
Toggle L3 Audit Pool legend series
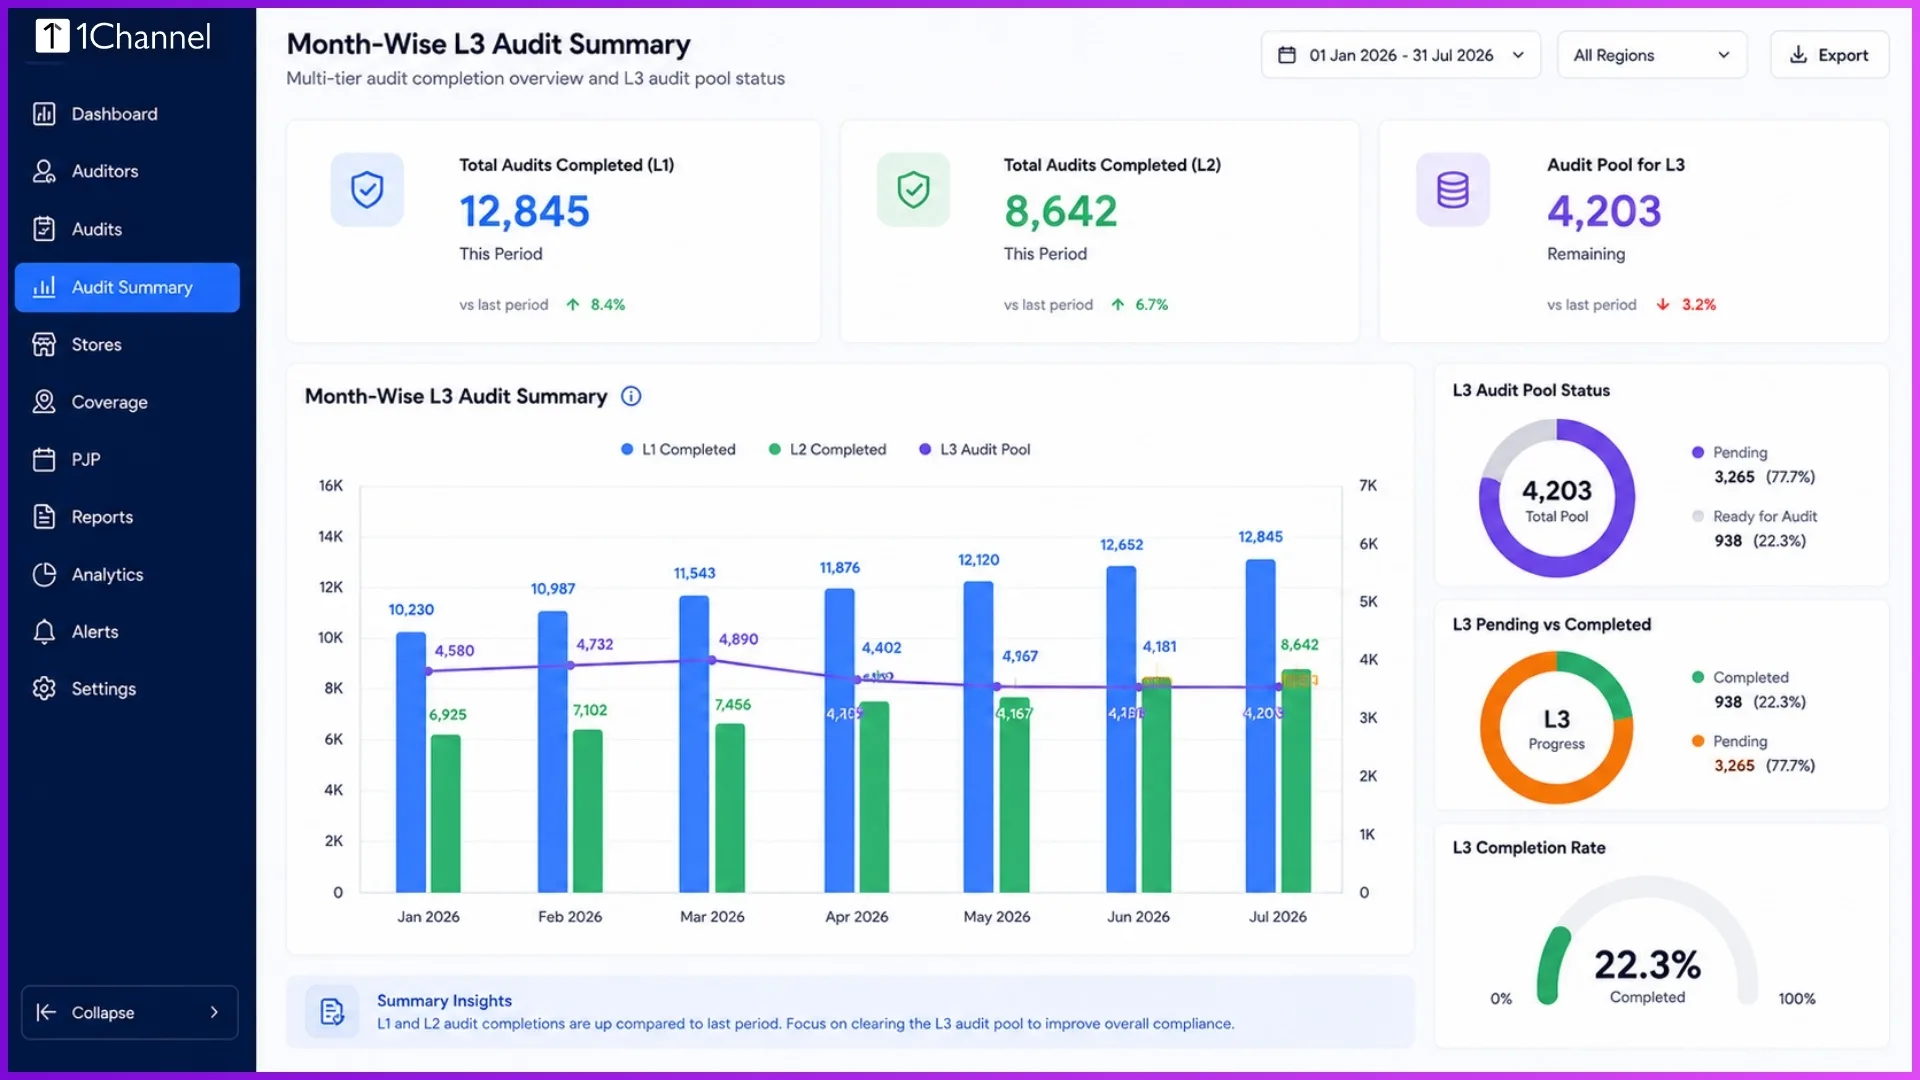coord(974,449)
